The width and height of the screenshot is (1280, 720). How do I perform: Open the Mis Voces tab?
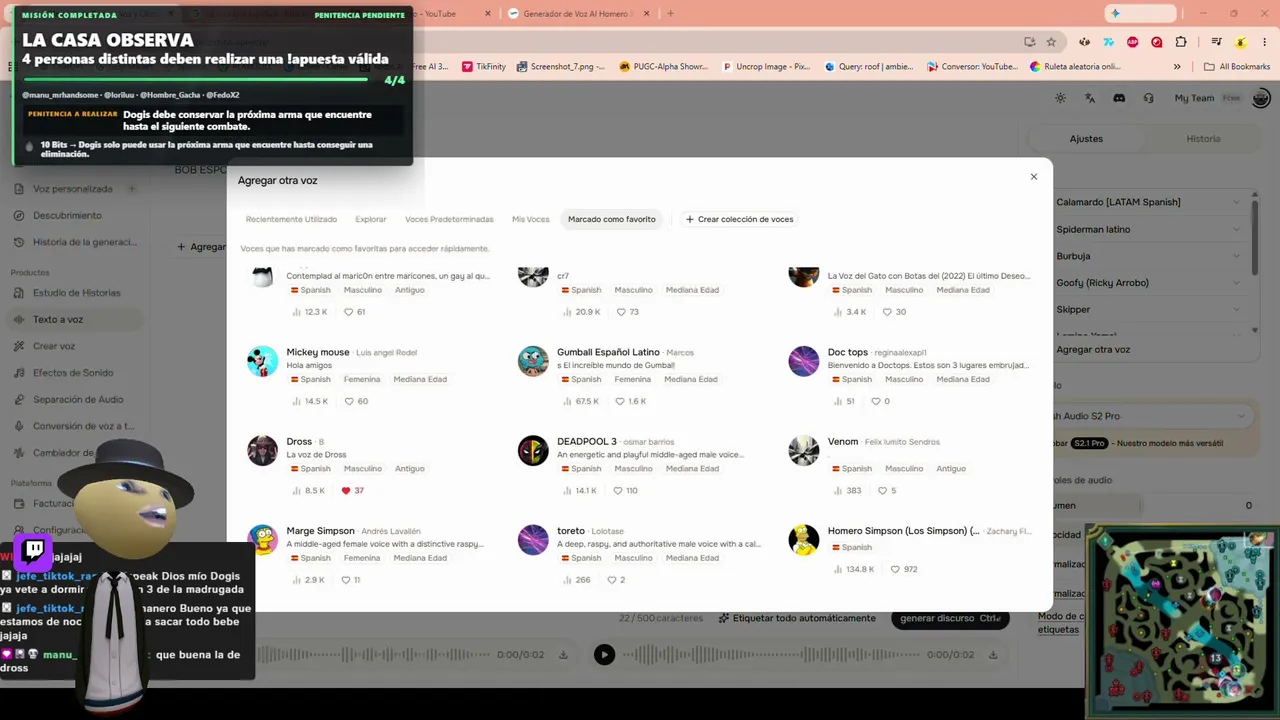point(531,219)
